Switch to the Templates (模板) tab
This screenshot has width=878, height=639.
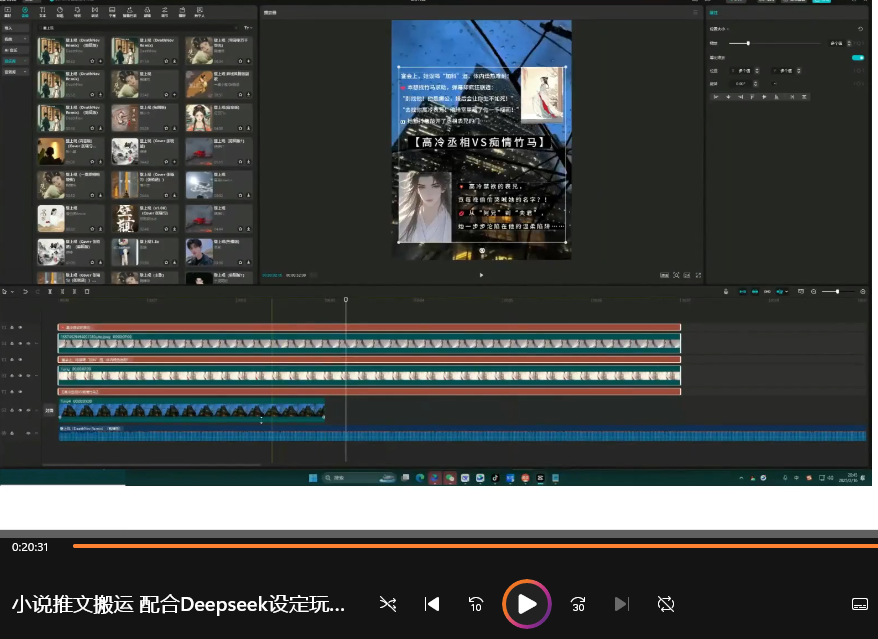pyautogui.click(x=182, y=12)
